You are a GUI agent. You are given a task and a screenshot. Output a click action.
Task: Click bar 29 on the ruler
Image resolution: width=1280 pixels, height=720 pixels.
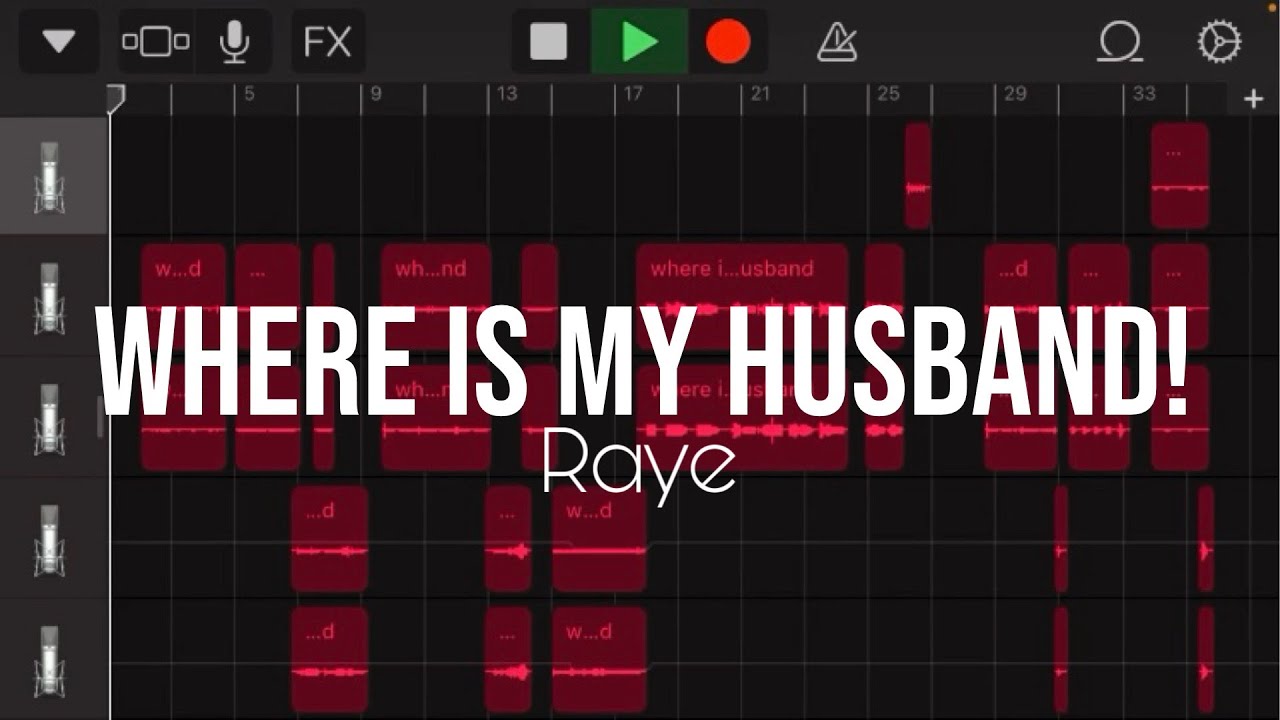tap(1015, 94)
